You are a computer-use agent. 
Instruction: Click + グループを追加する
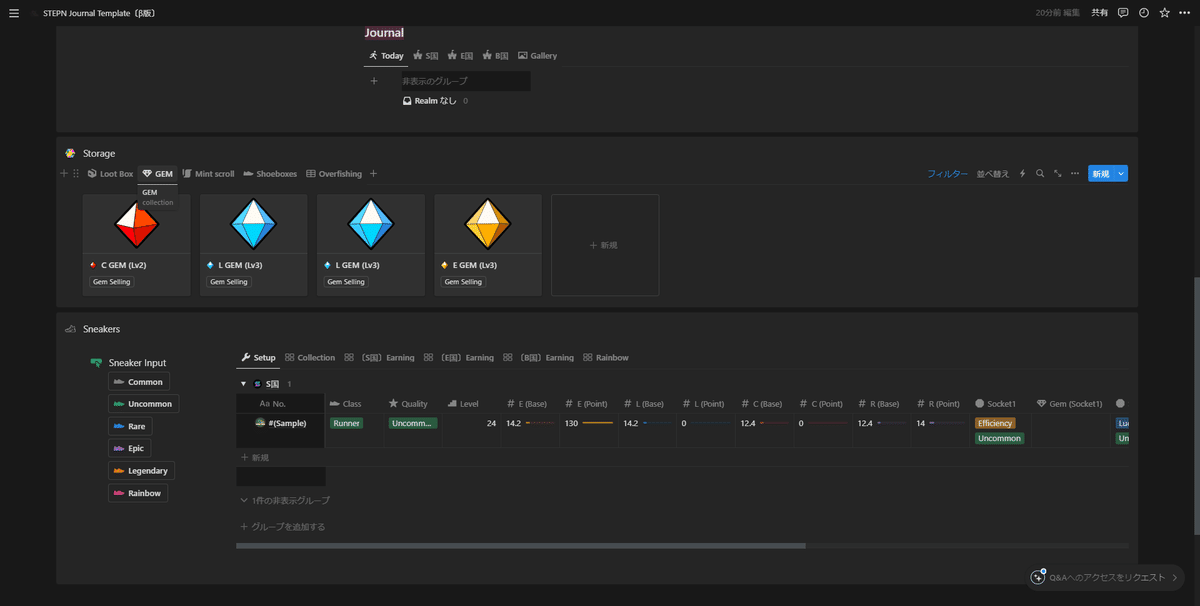click(283, 526)
